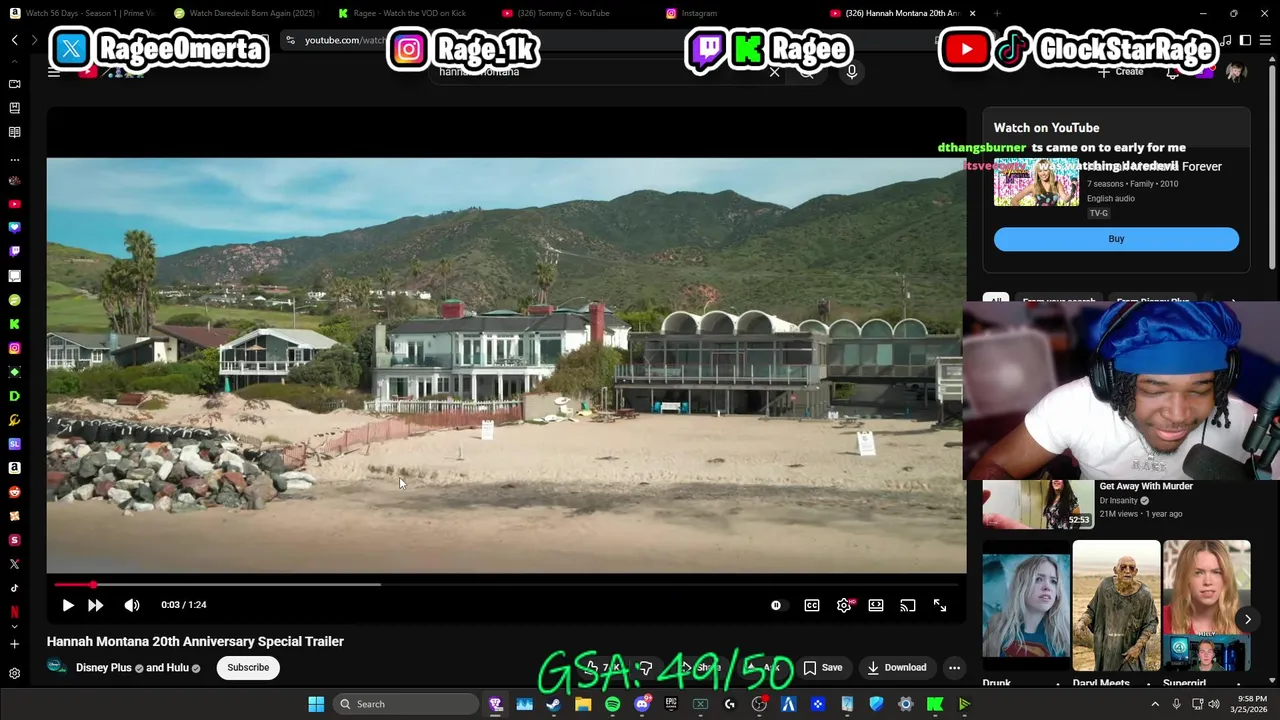
Task: Show hidden system tray icons chevron
Action: (1155, 704)
